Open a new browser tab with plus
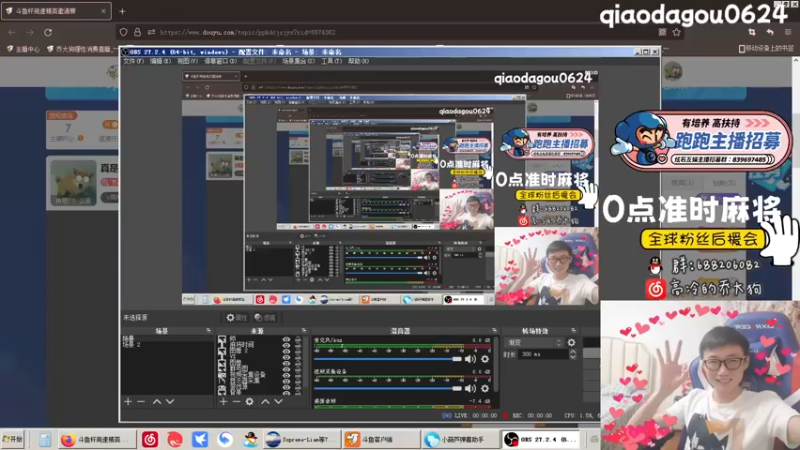800x450 pixels. [x=122, y=11]
